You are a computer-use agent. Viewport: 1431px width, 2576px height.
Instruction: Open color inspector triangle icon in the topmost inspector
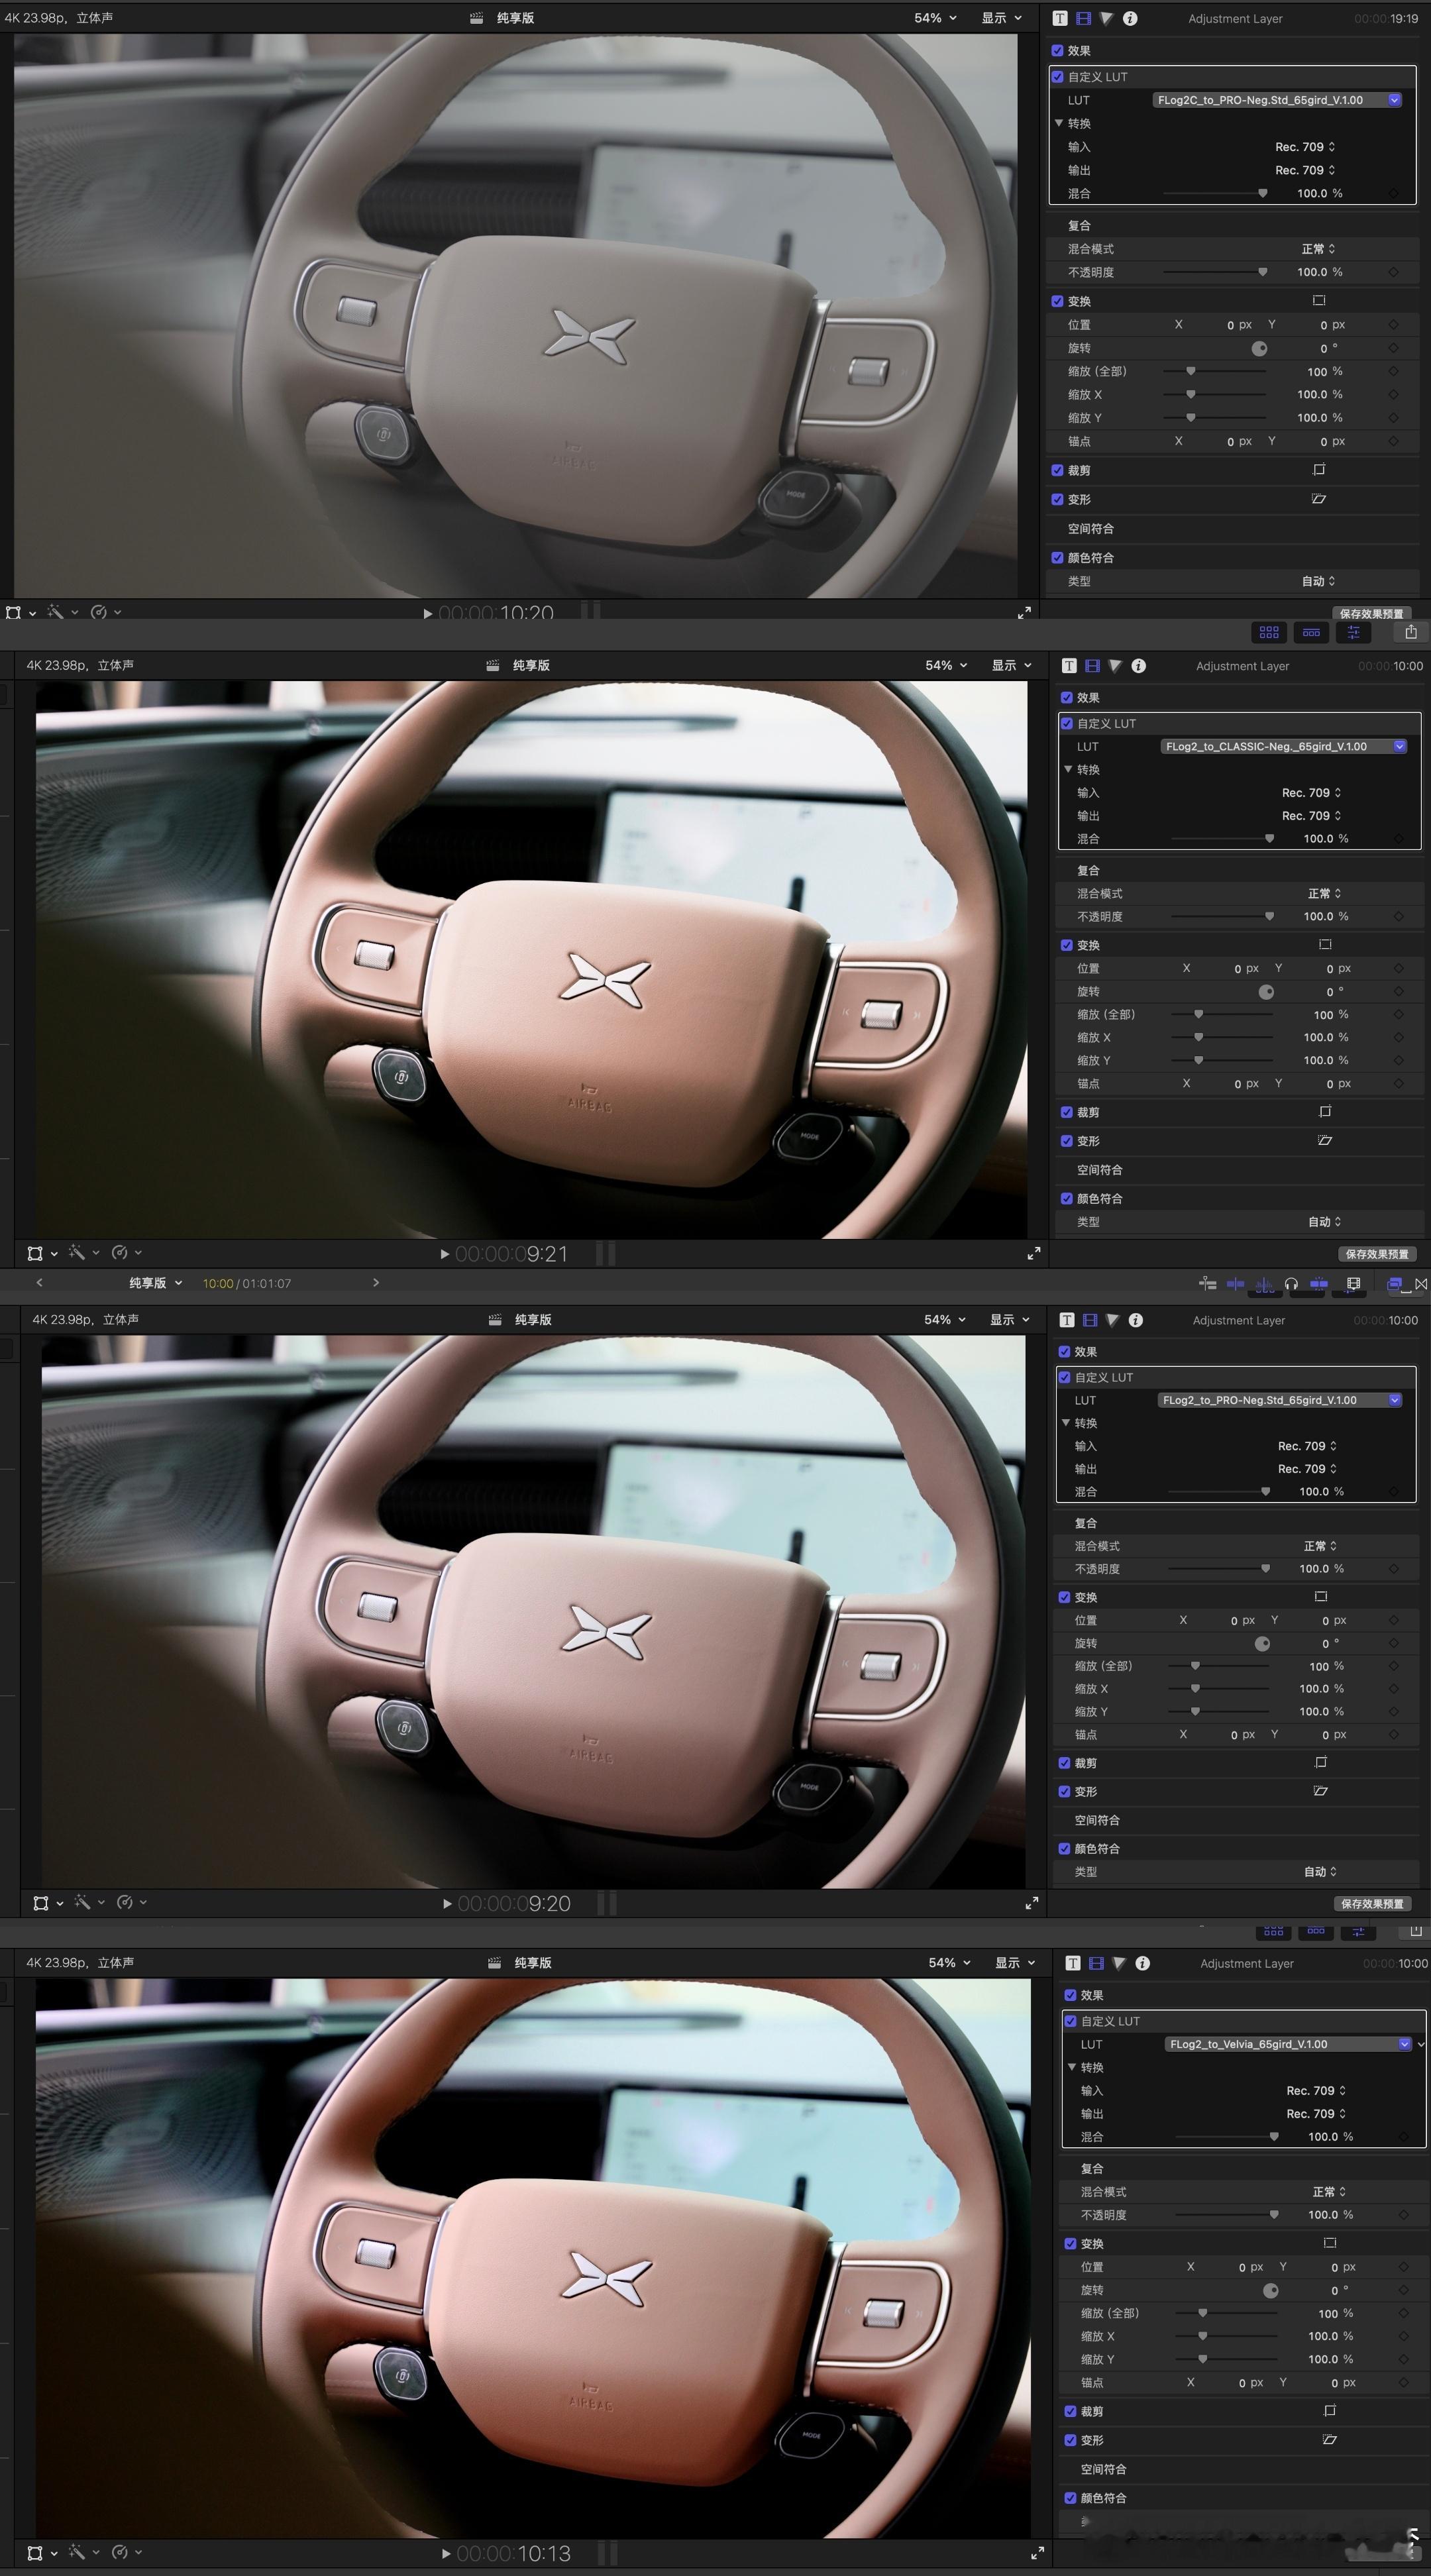[x=1106, y=18]
